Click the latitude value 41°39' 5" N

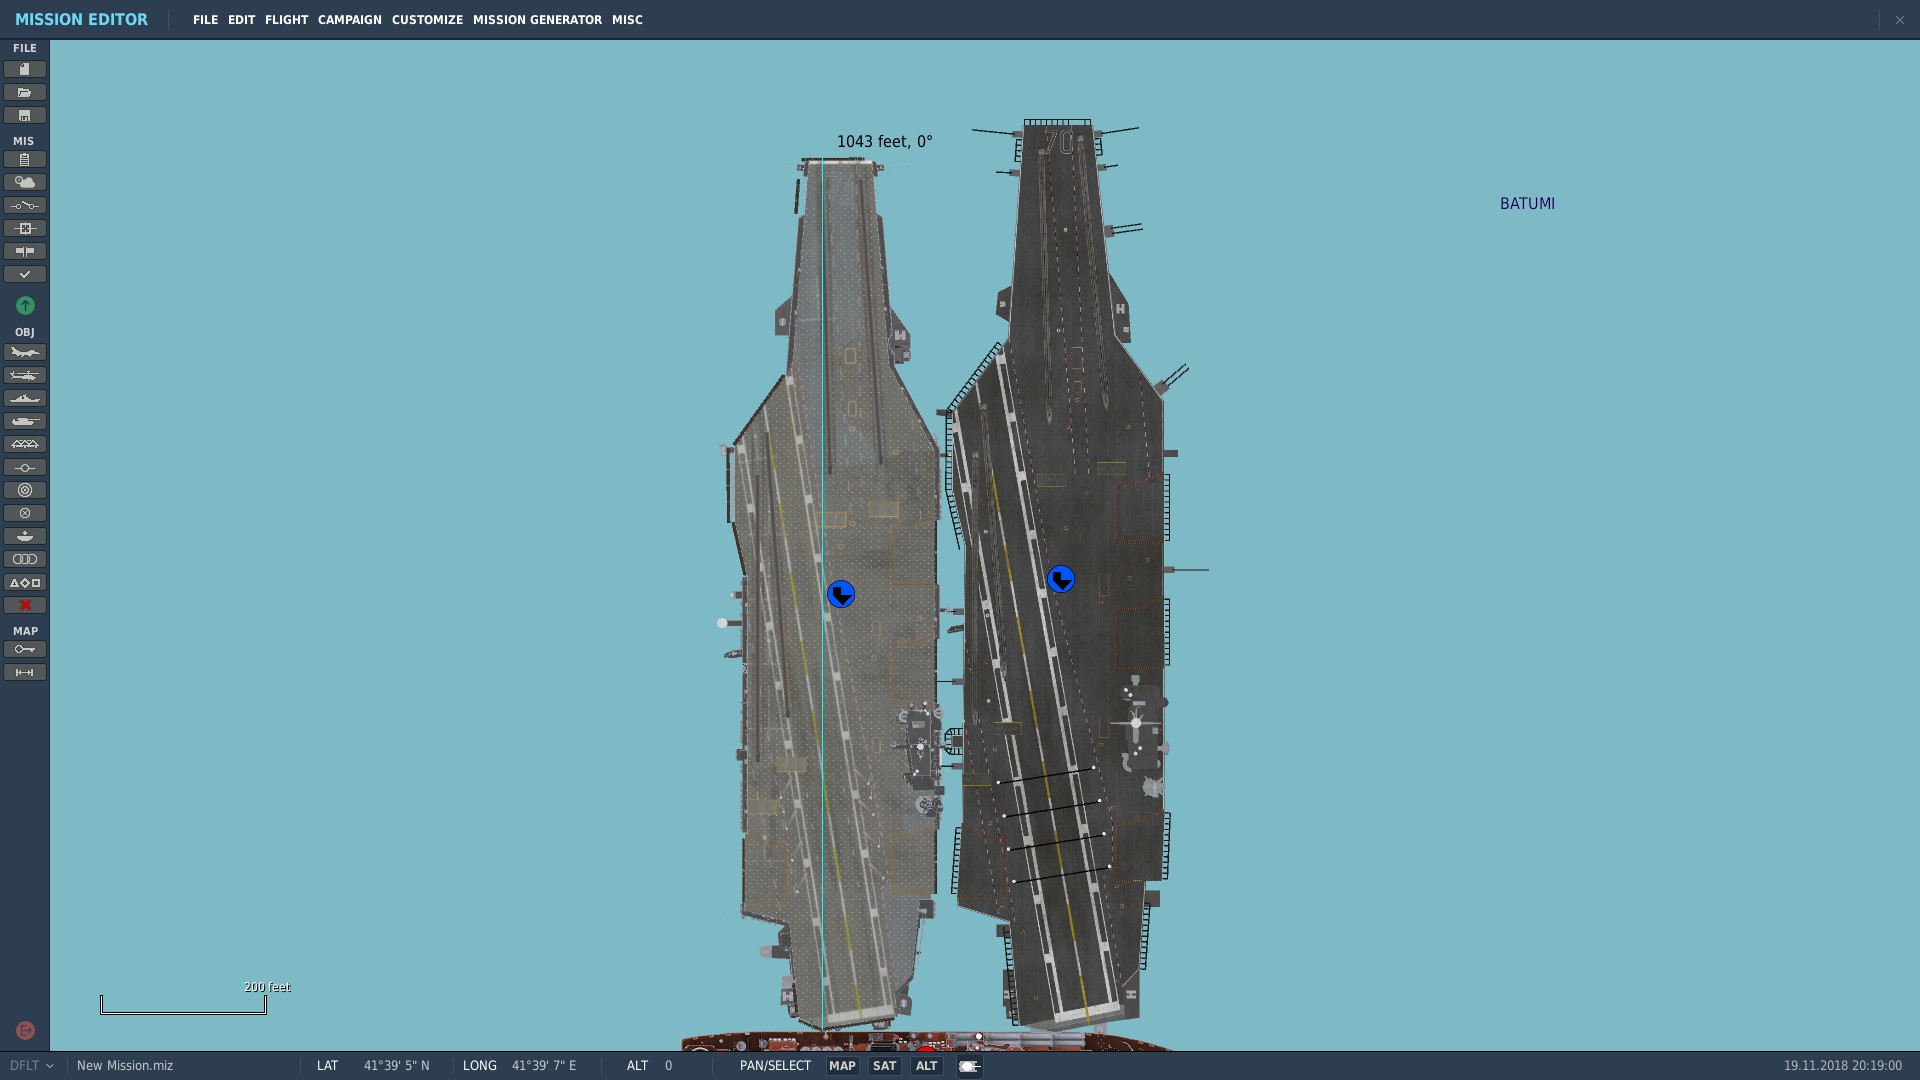point(397,1066)
